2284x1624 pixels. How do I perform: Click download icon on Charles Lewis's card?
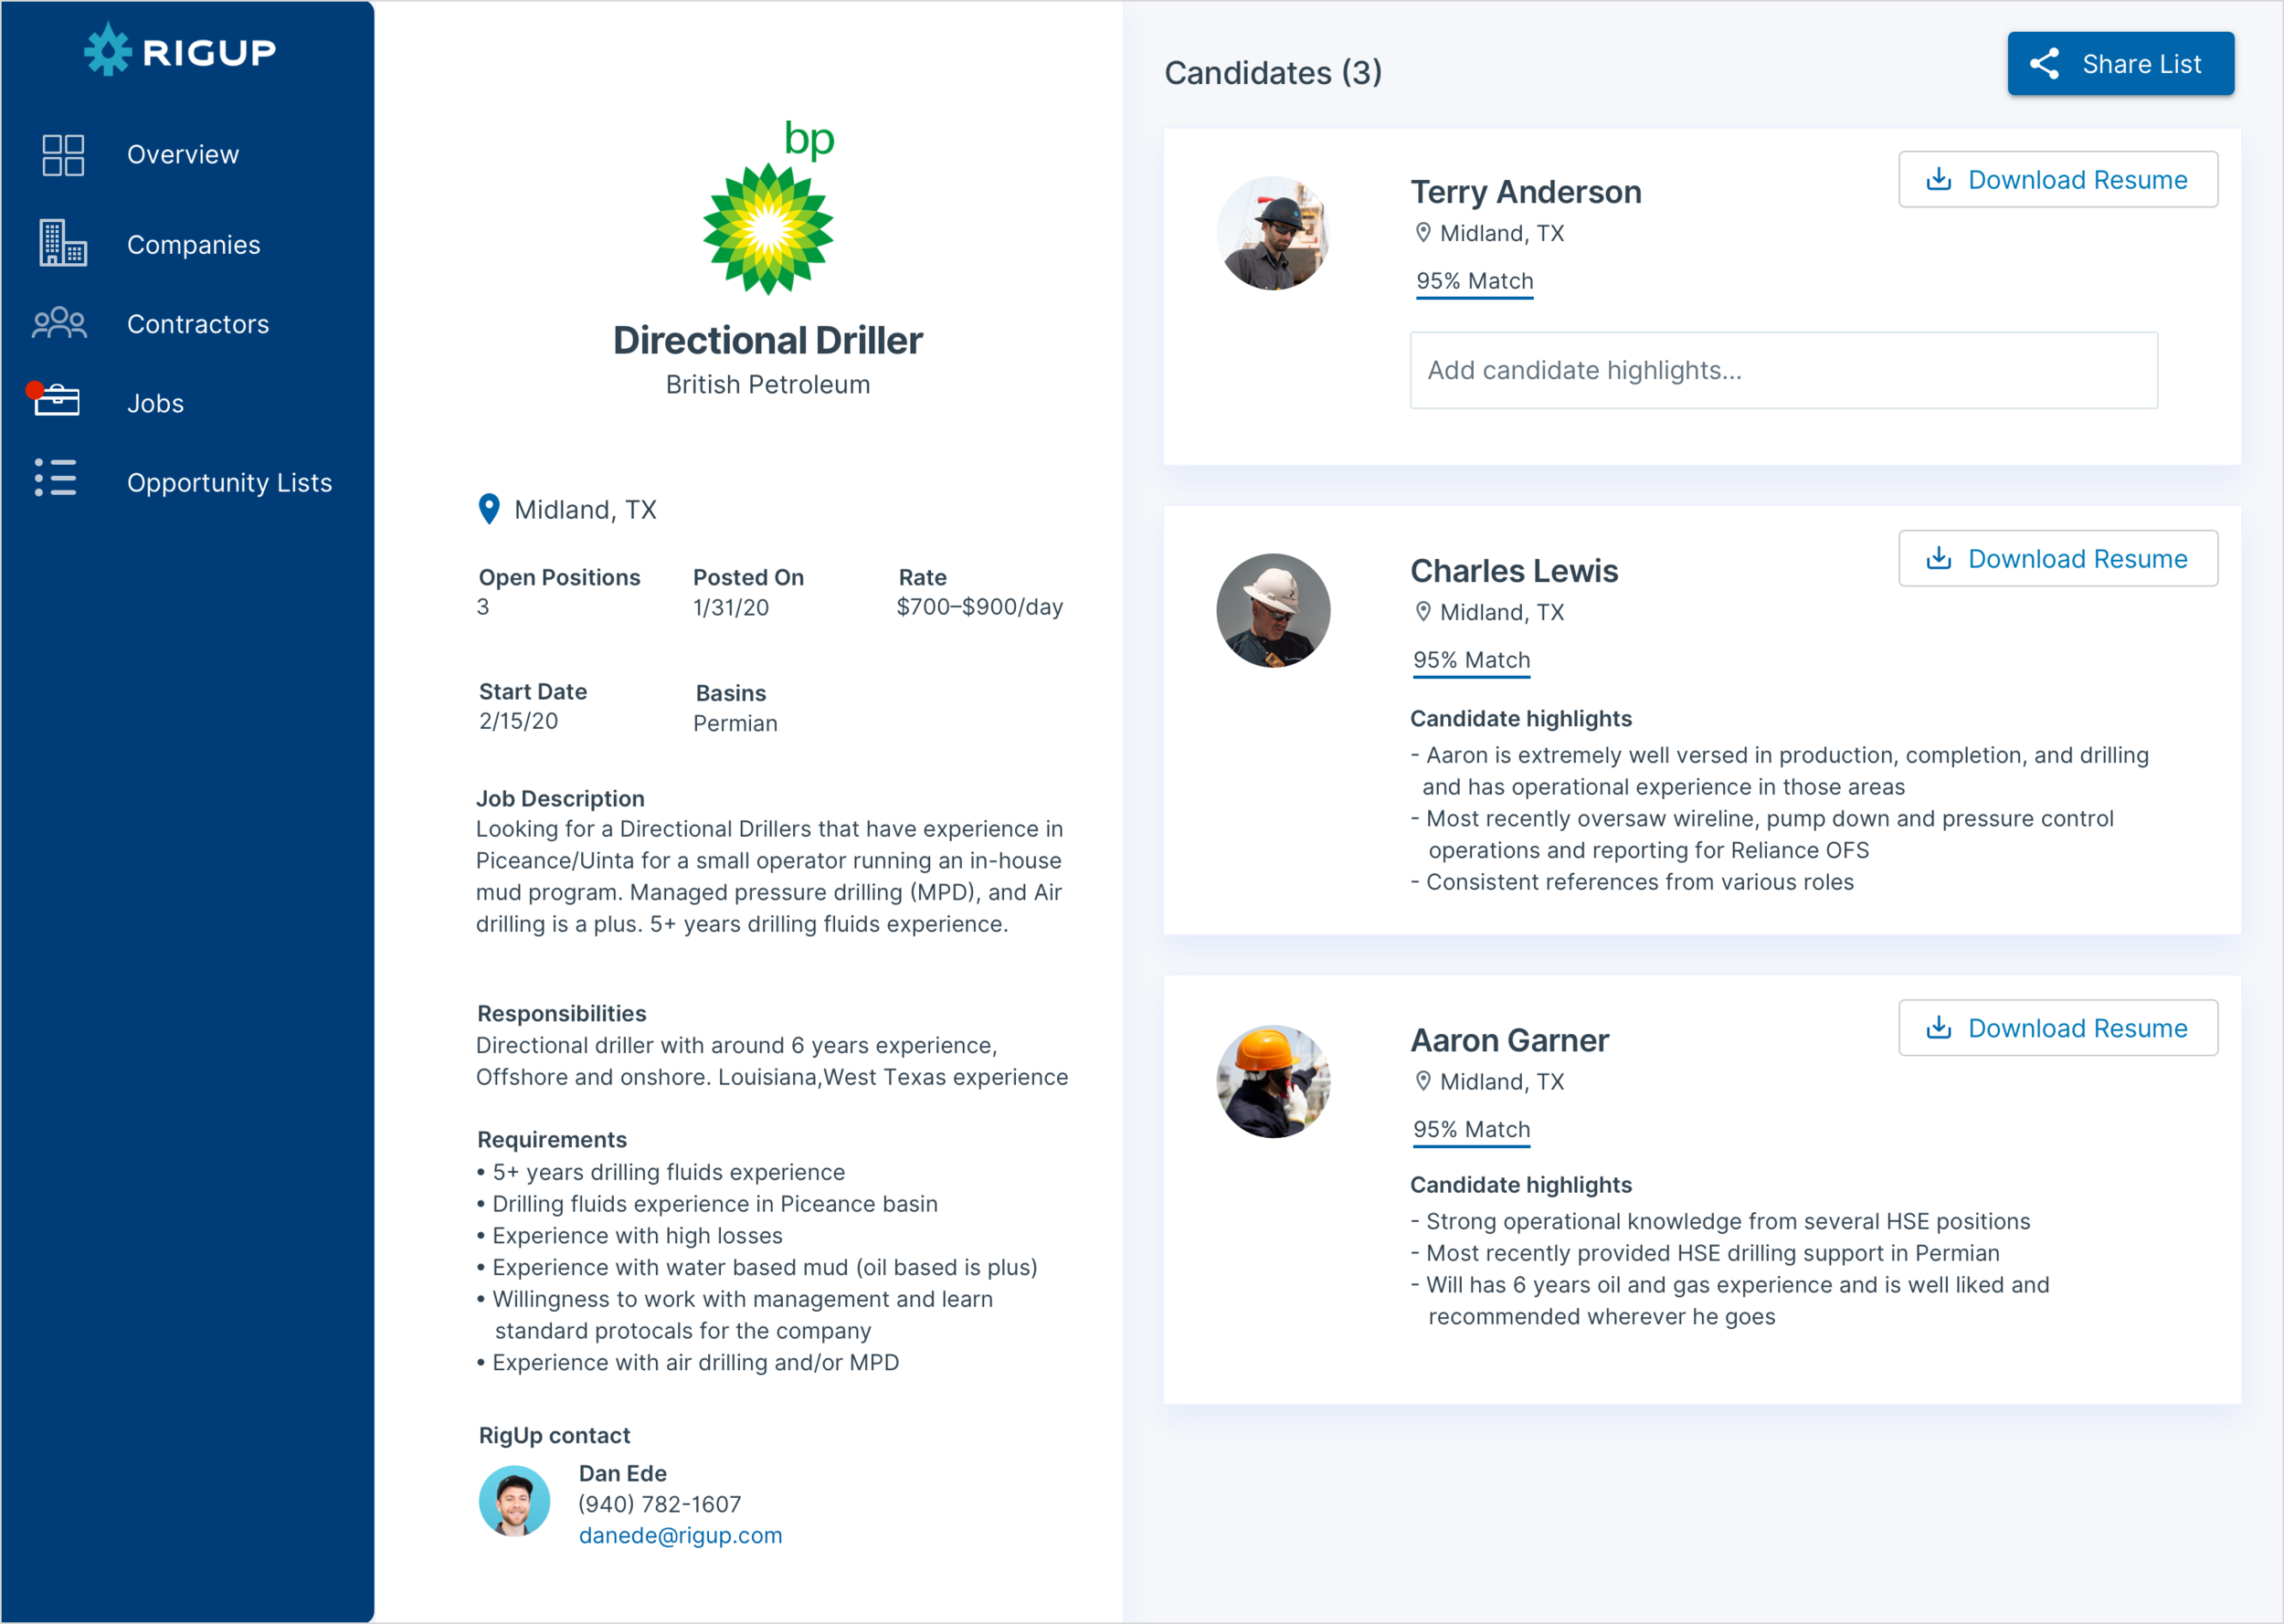coord(1939,558)
